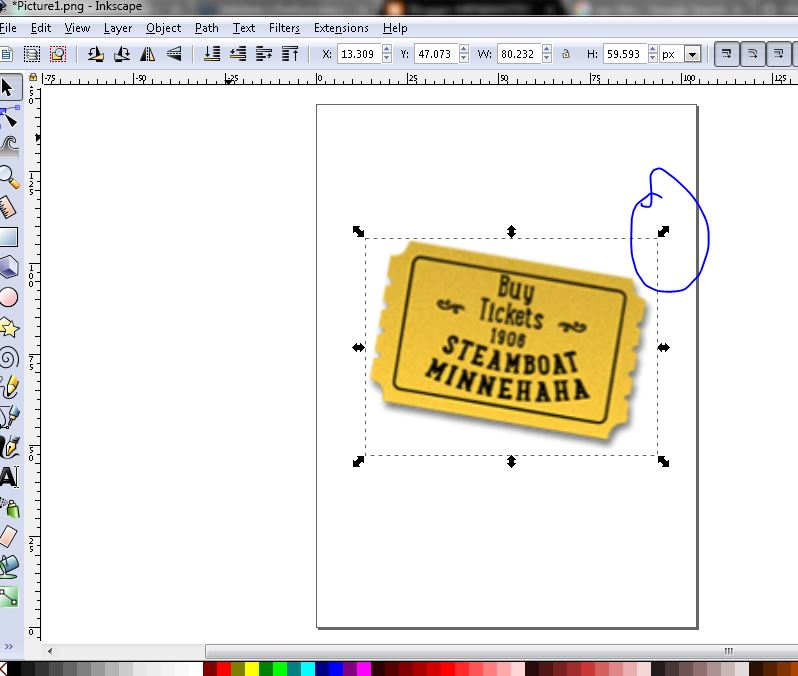Image resolution: width=798 pixels, height=676 pixels.
Task: Raise selection to top
Action: click(x=290, y=54)
